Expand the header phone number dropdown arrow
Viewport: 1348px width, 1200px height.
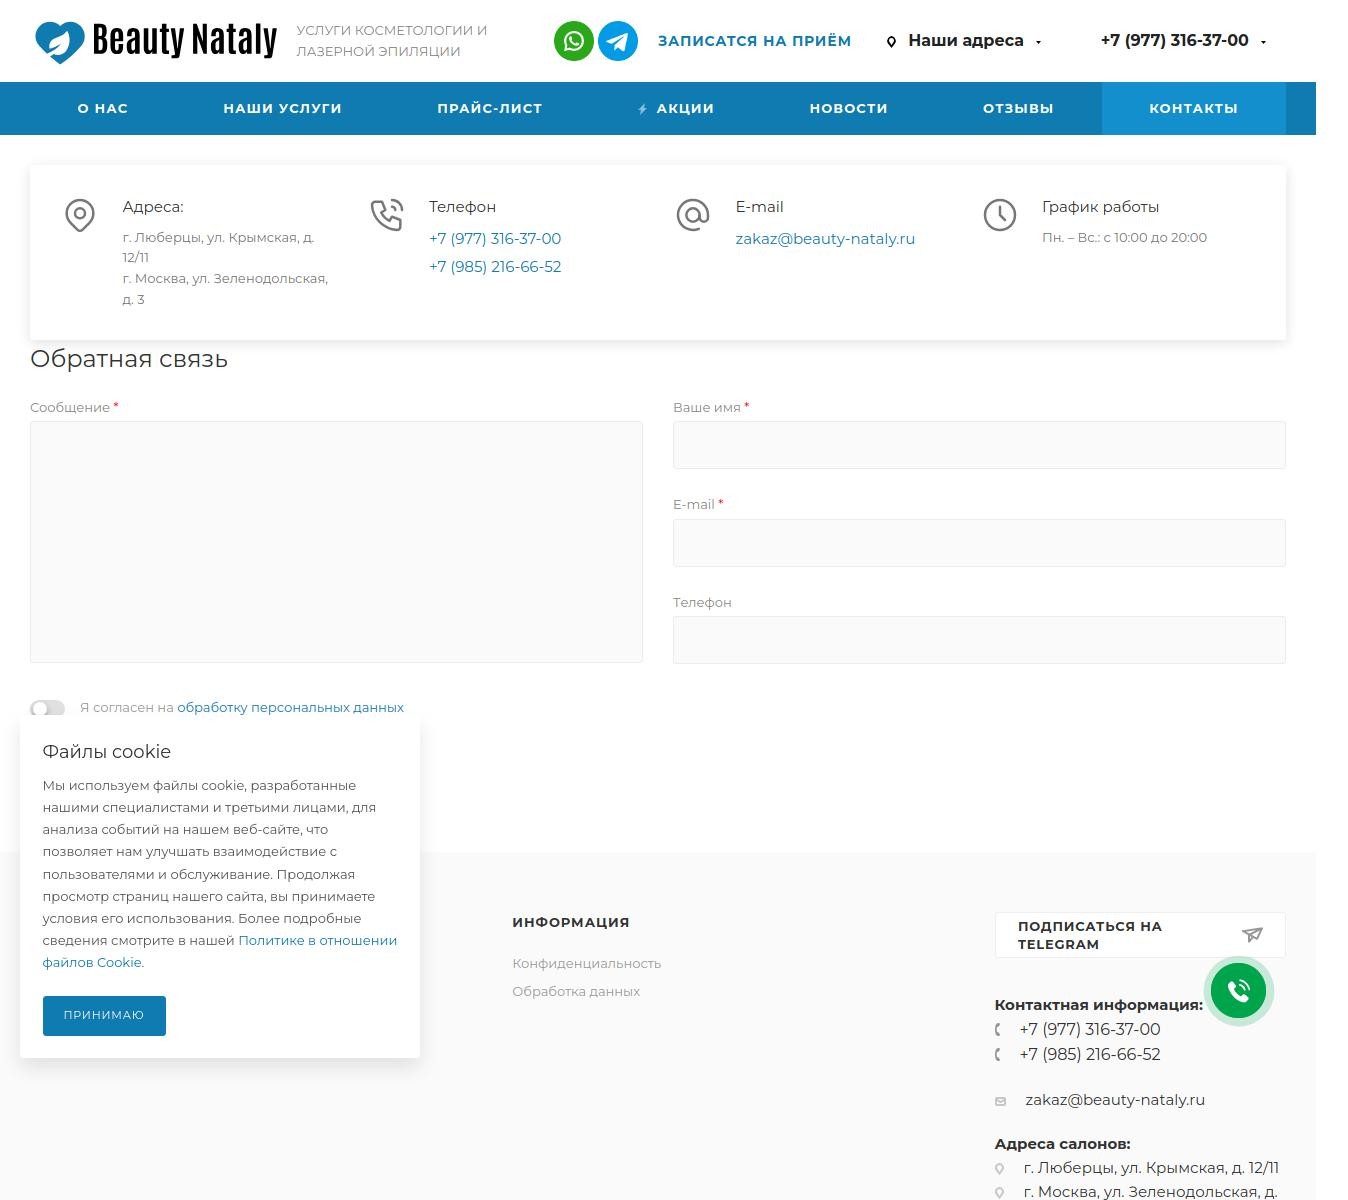(1263, 42)
